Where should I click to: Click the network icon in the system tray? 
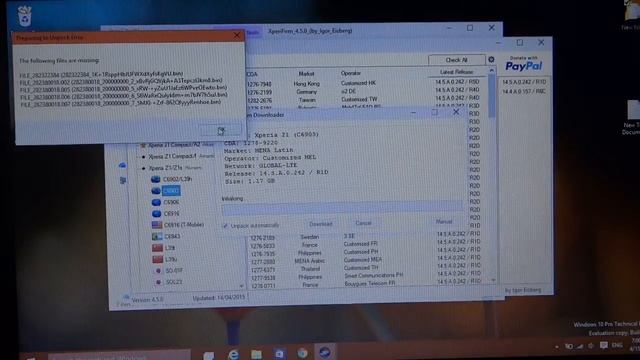580,347
